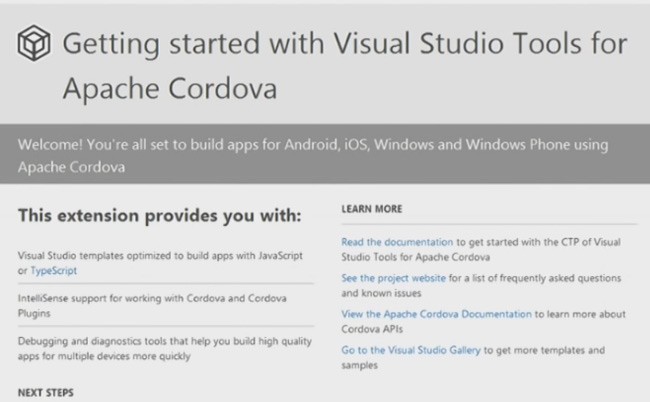Image resolution: width=650 pixels, height=402 pixels.
Task: Click the 'Visual Studio templates optimized' feature text
Action: click(160, 263)
